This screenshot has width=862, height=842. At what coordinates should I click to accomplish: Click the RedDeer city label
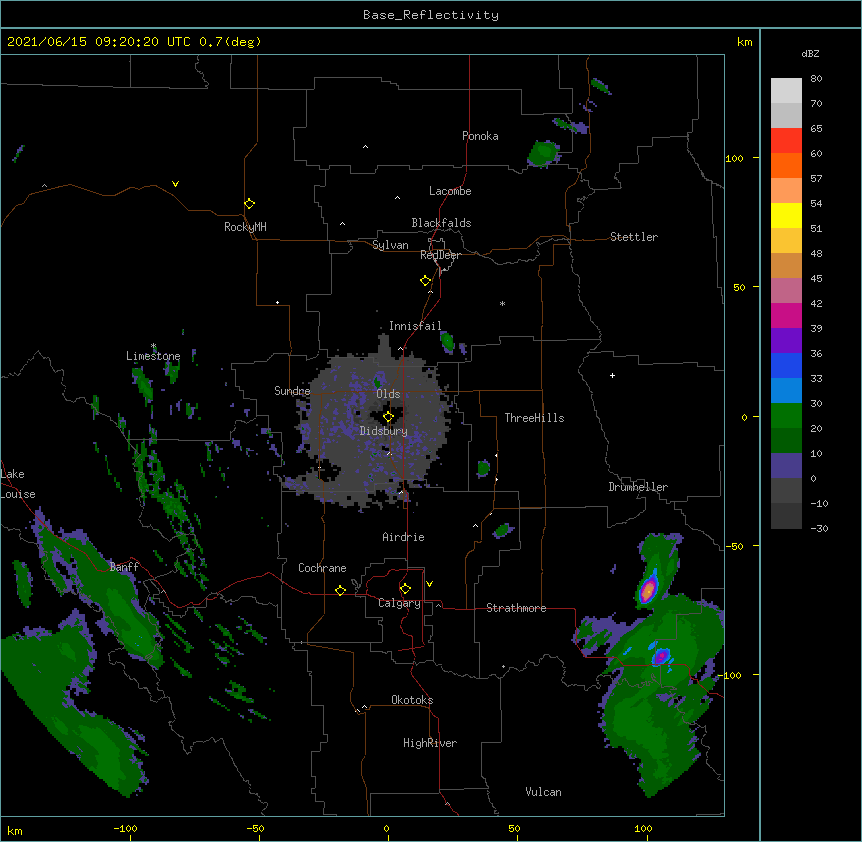click(x=440, y=255)
